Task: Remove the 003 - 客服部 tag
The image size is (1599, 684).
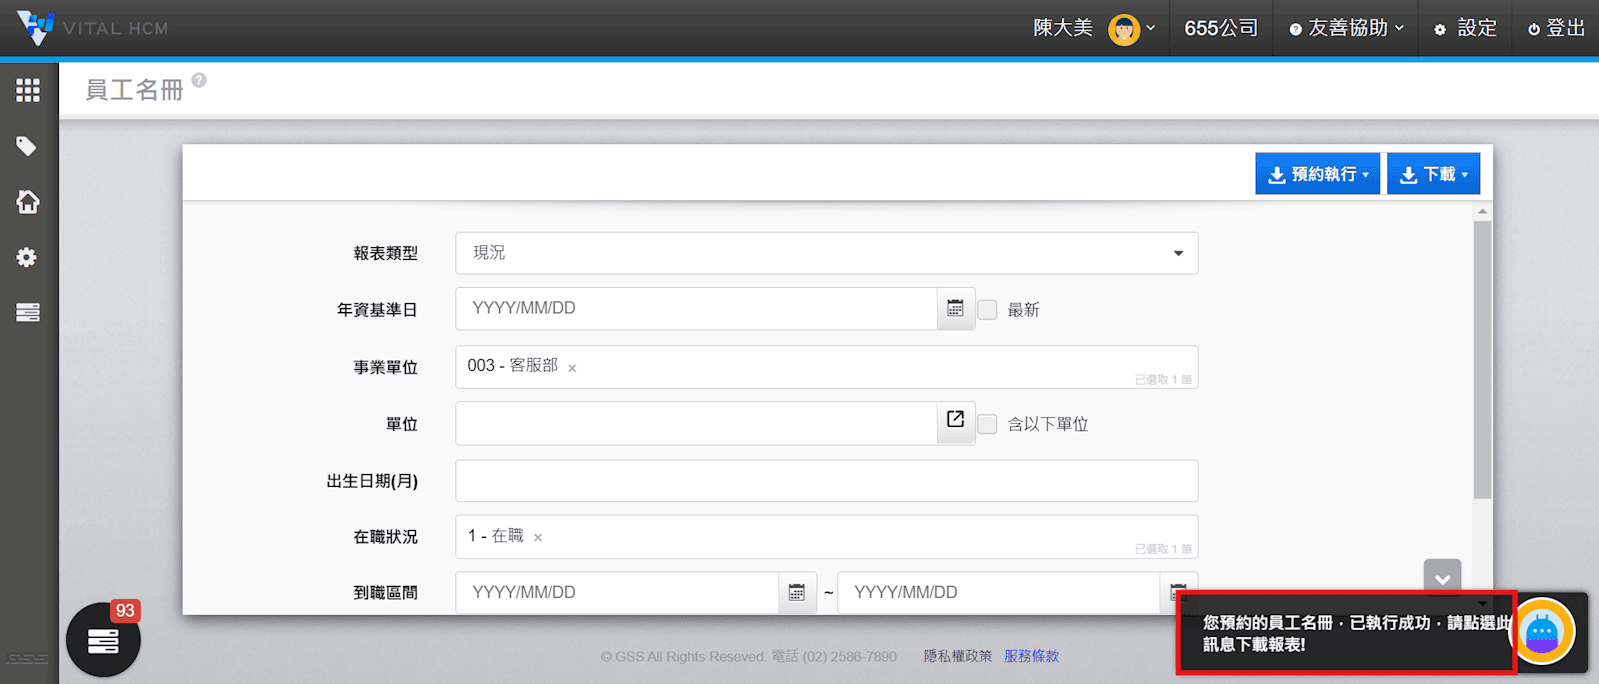Action: coord(572,368)
